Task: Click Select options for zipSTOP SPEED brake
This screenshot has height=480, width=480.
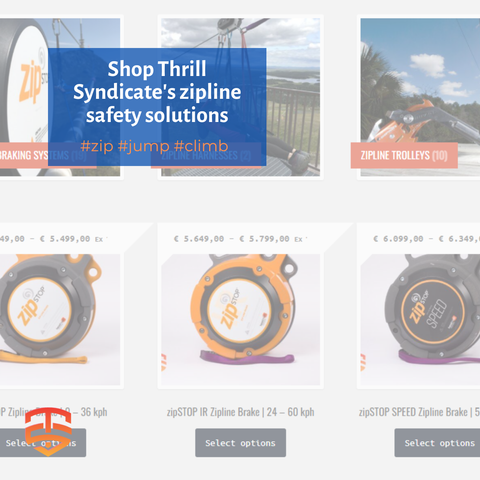Action: (437, 443)
